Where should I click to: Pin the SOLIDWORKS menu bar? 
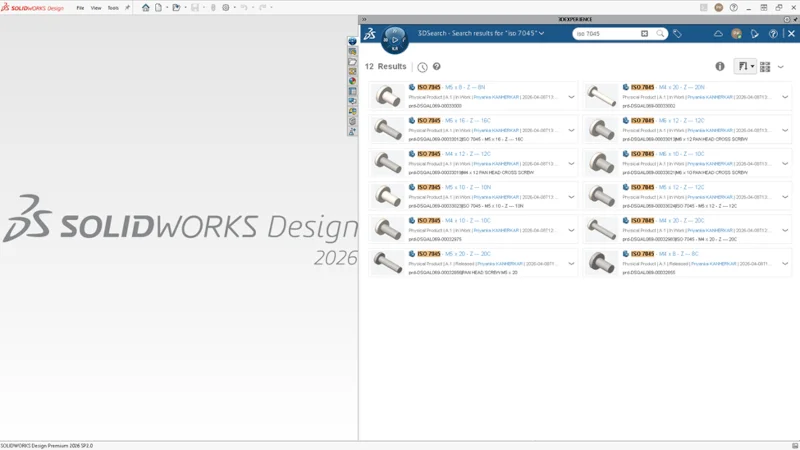point(127,8)
